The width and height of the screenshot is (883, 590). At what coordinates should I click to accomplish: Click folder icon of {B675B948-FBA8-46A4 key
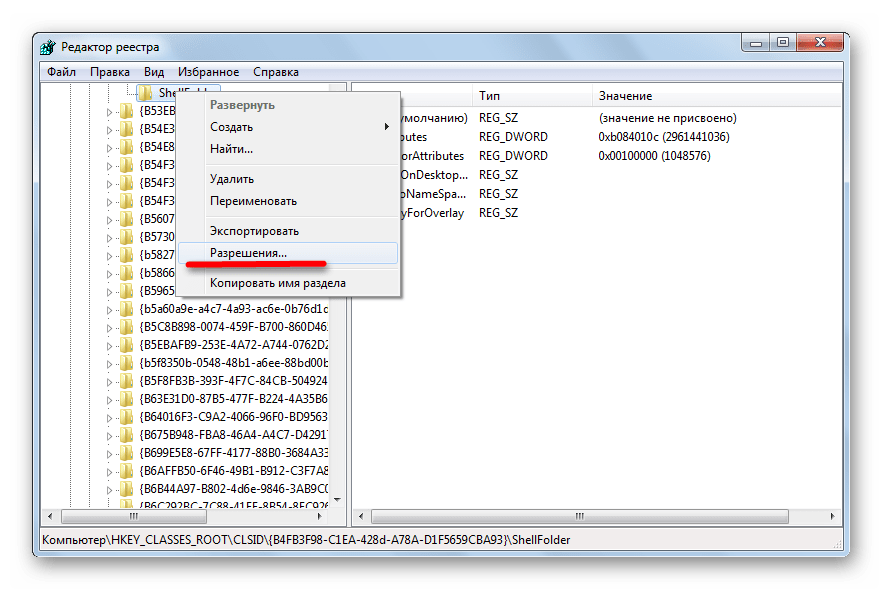click(x=126, y=435)
